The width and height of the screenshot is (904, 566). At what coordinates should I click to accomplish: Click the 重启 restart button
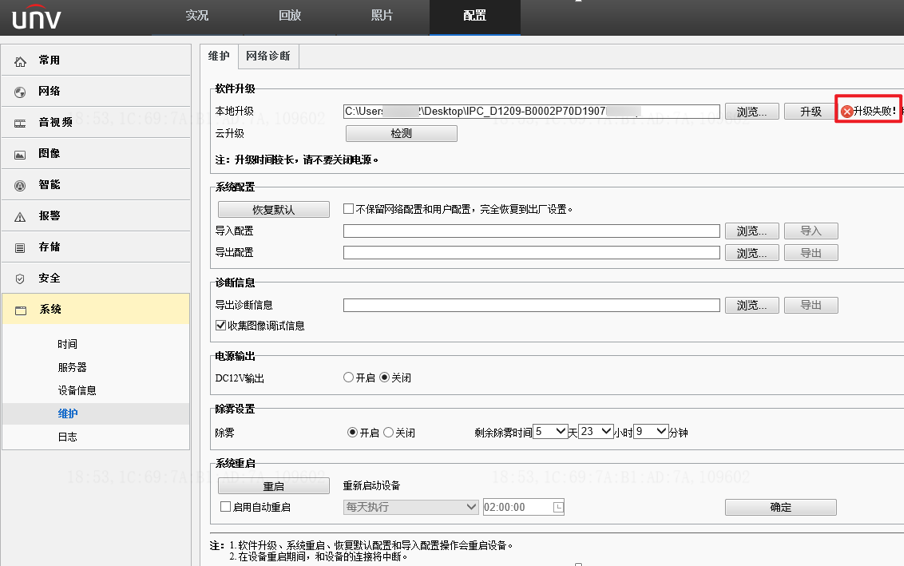click(x=274, y=486)
